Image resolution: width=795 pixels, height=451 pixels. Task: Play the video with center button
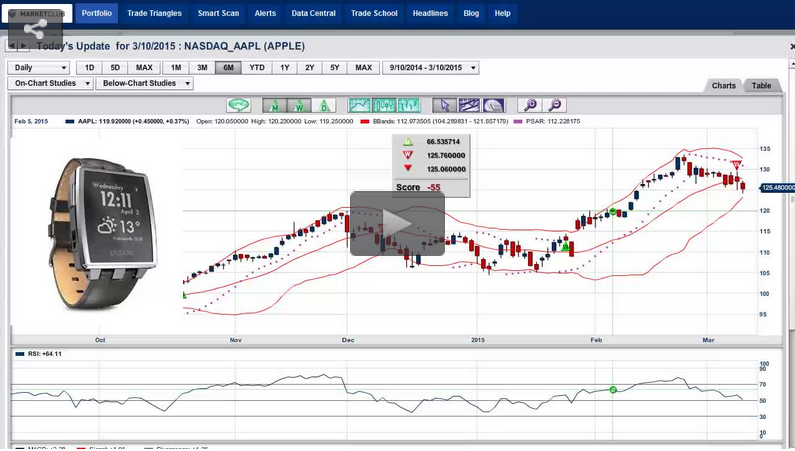click(x=397, y=223)
